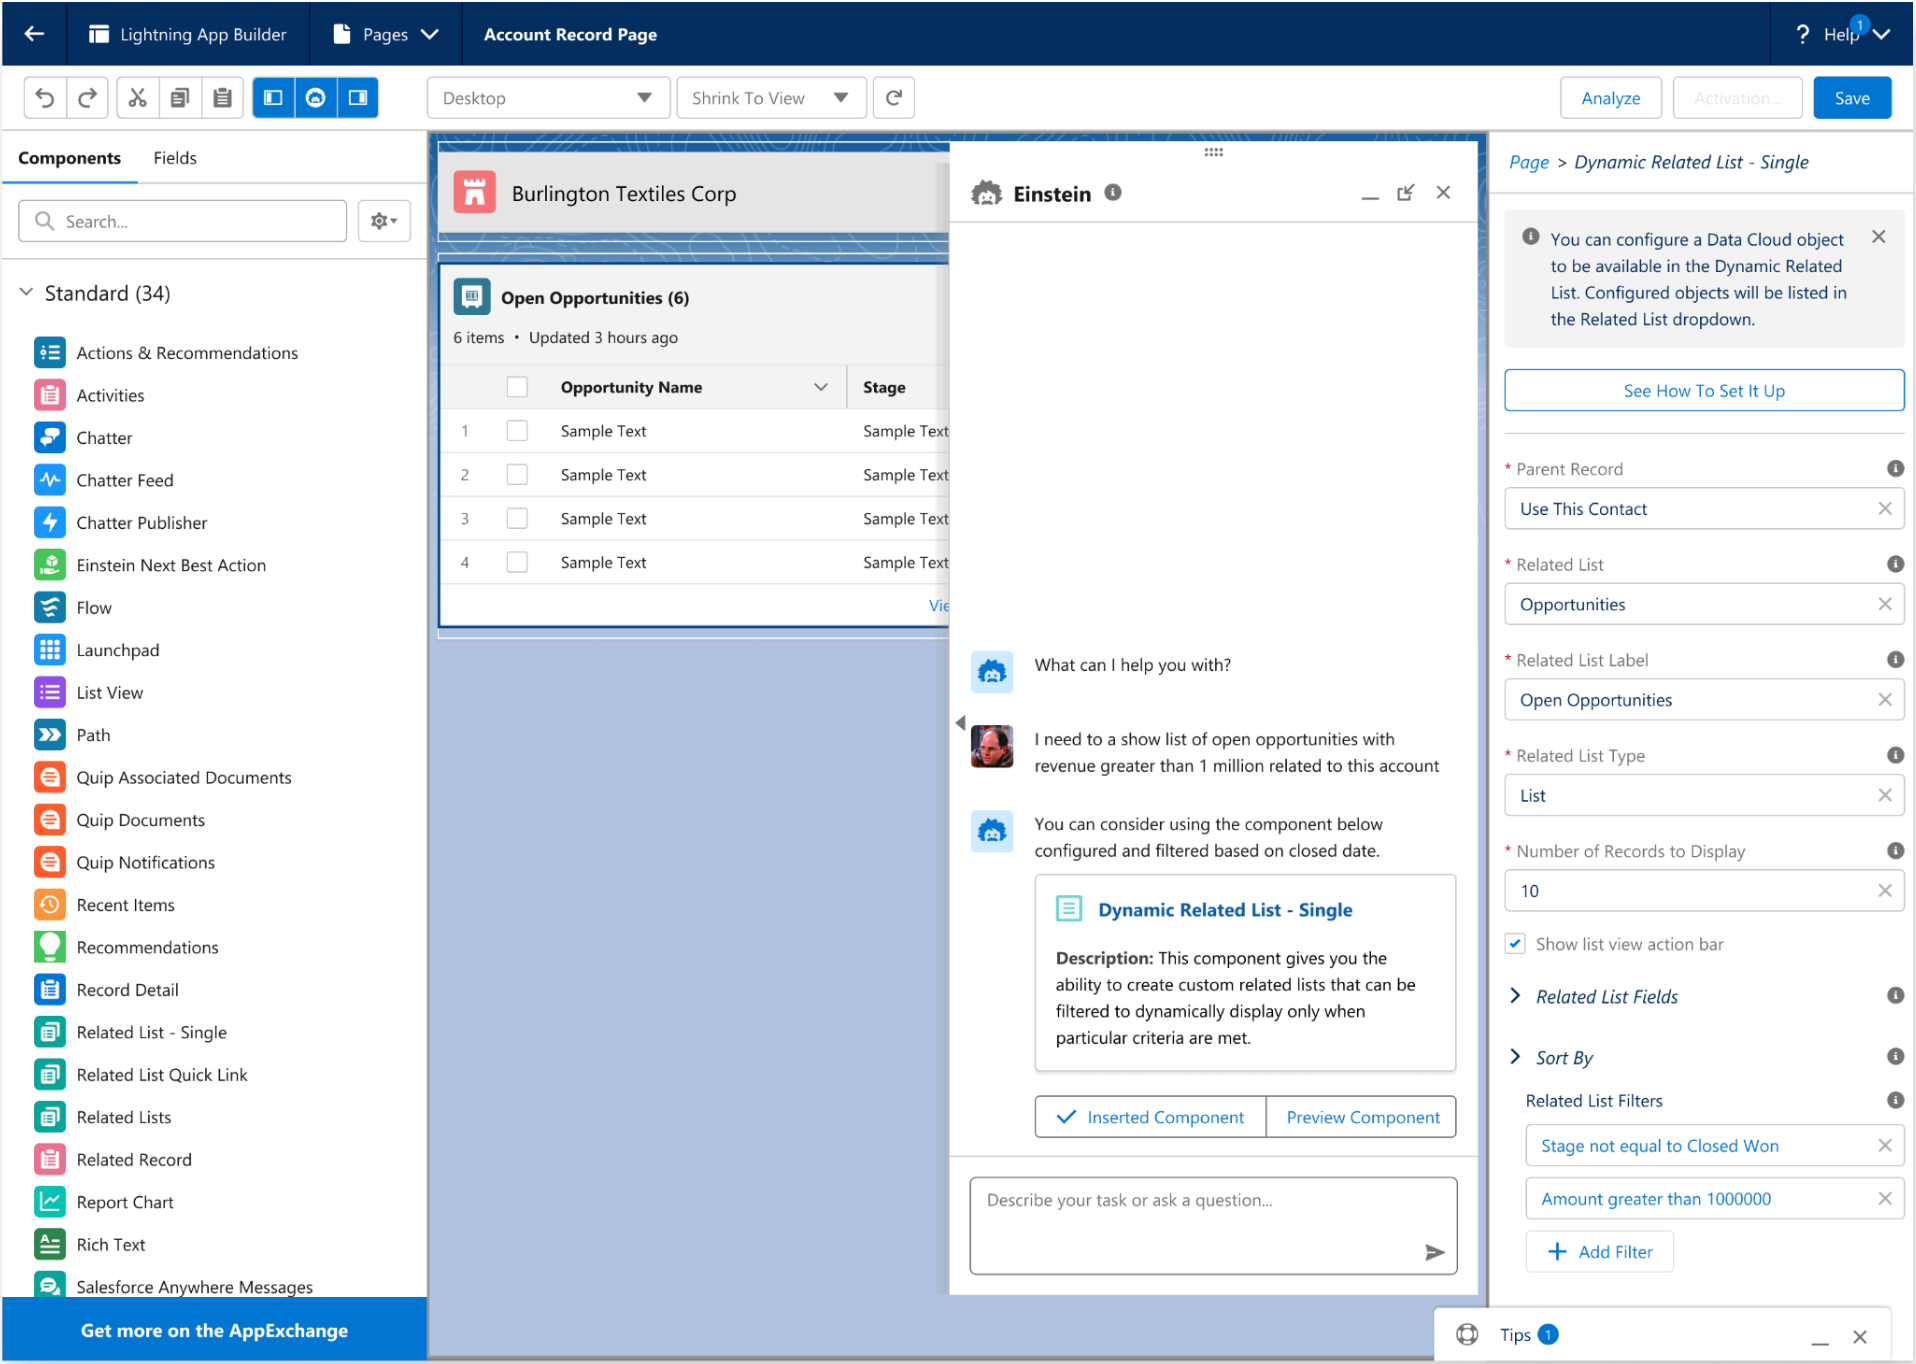Clear the Related List Opportunities value

(1884, 604)
